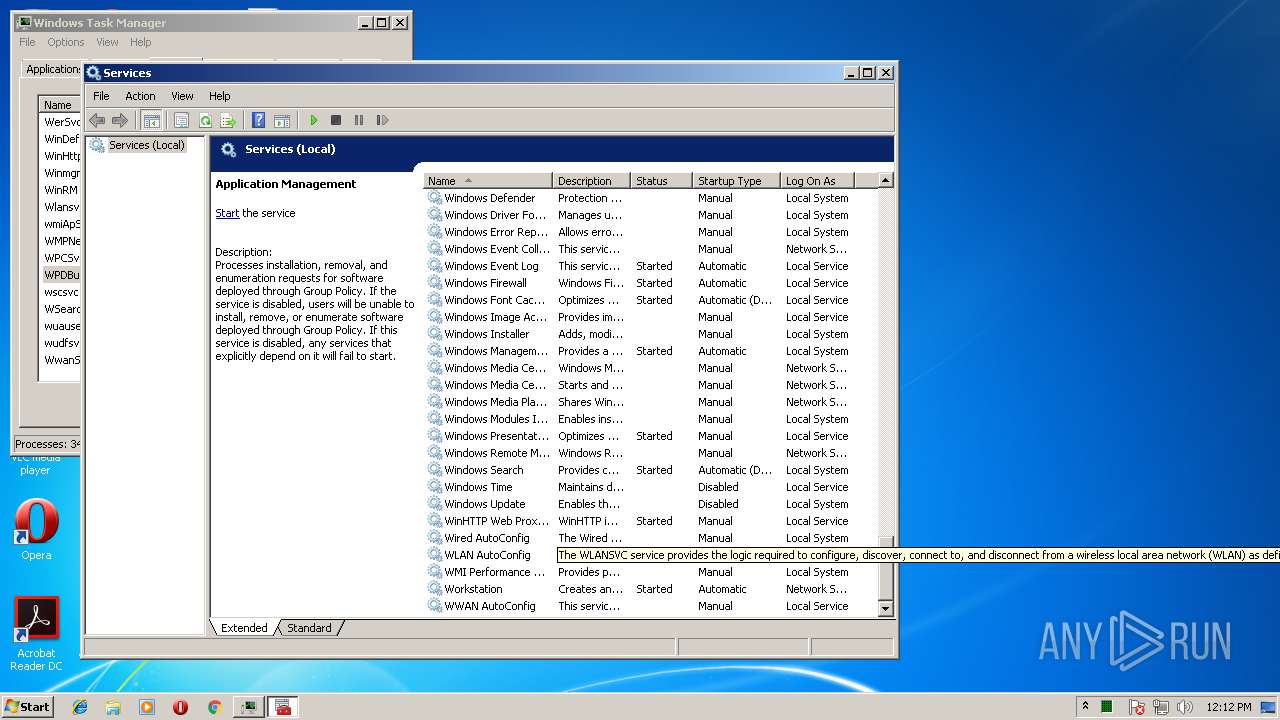Open Options menu in Task Manager
The width and height of the screenshot is (1280, 720).
click(66, 42)
